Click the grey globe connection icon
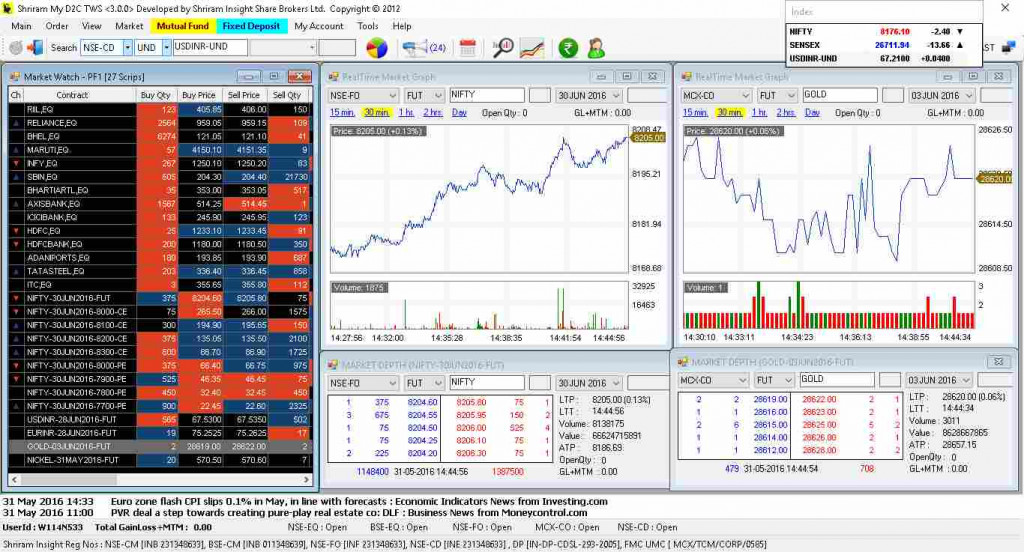The image size is (1024, 552). coord(16,47)
